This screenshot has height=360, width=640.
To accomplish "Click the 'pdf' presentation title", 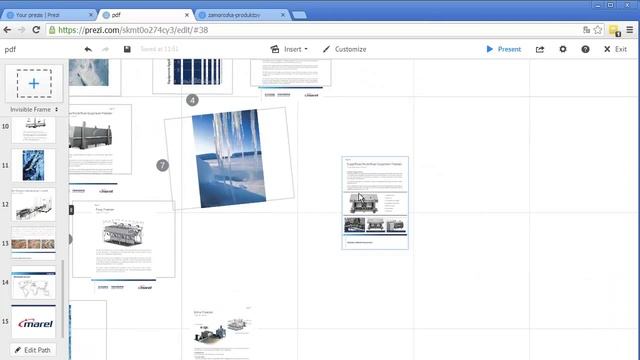I will pos(10,49).
